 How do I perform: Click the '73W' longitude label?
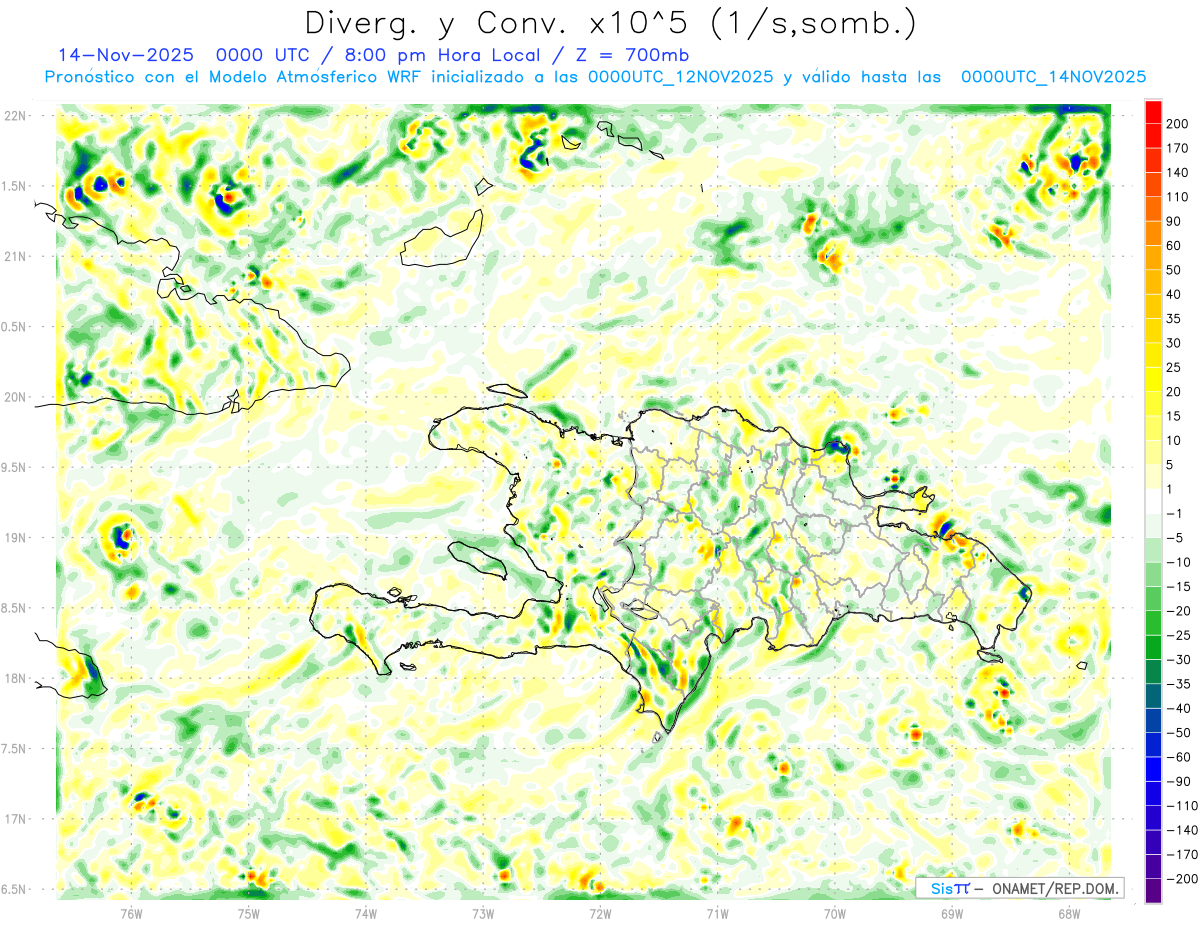click(483, 912)
